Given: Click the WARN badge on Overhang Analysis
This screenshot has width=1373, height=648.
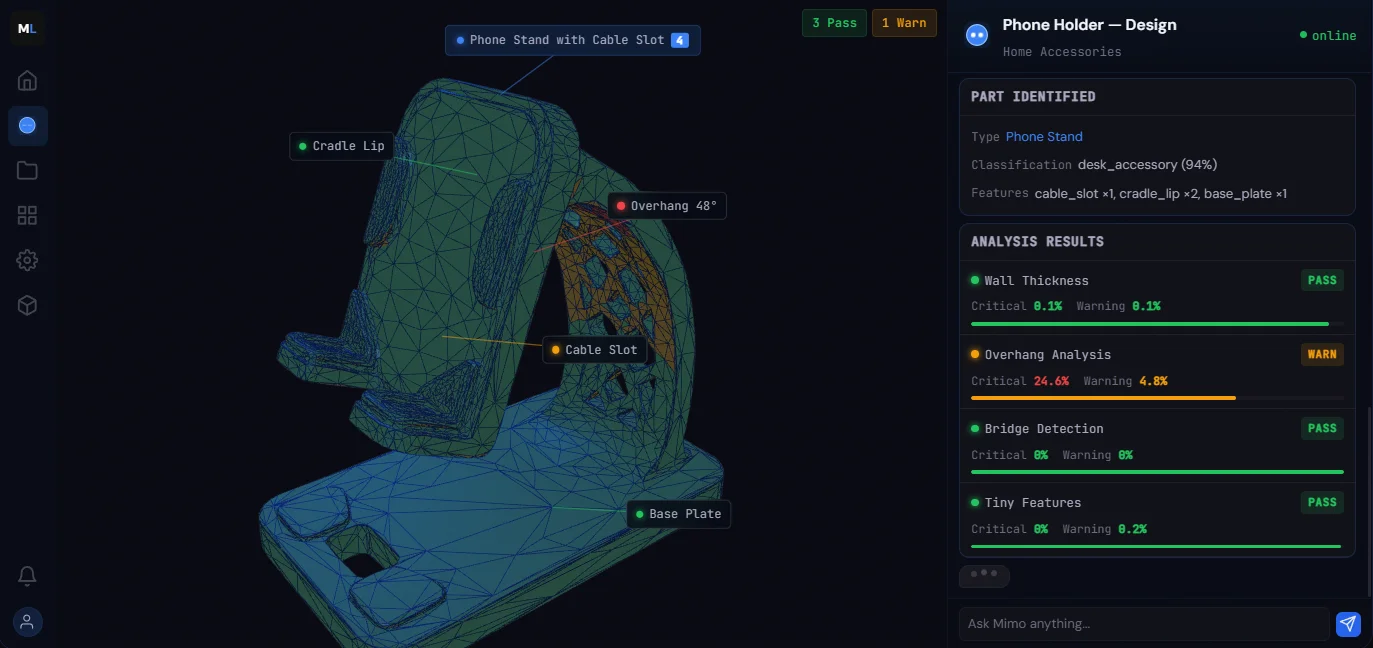Looking at the screenshot, I should (1321, 354).
